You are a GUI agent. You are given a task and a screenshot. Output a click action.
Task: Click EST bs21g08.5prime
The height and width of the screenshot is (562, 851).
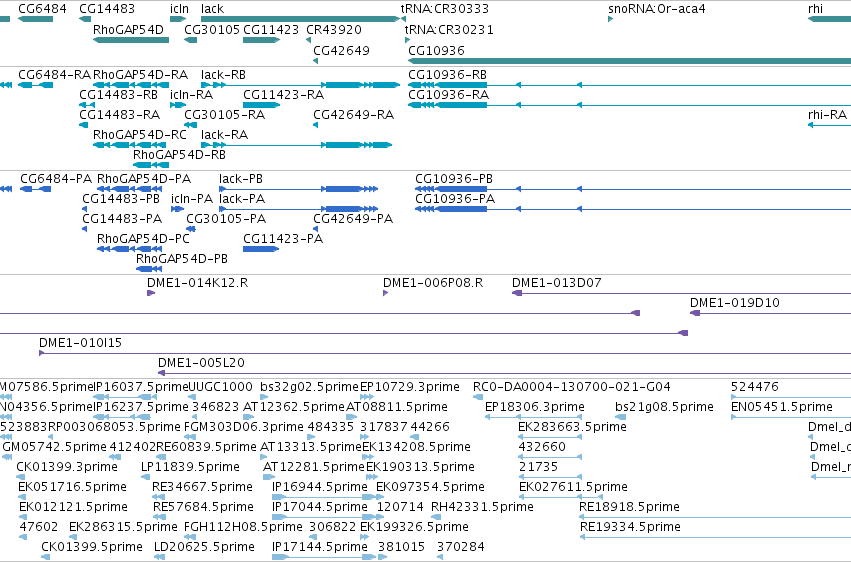664,407
